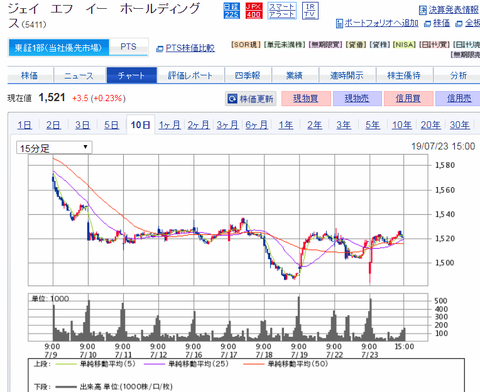Click the 単純移動平均(25) legend entry

click(x=186, y=364)
